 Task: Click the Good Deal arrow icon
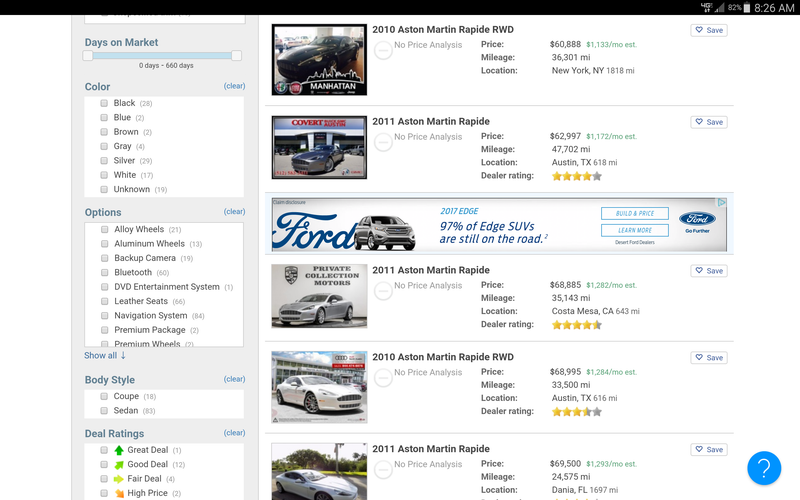[x=119, y=465]
